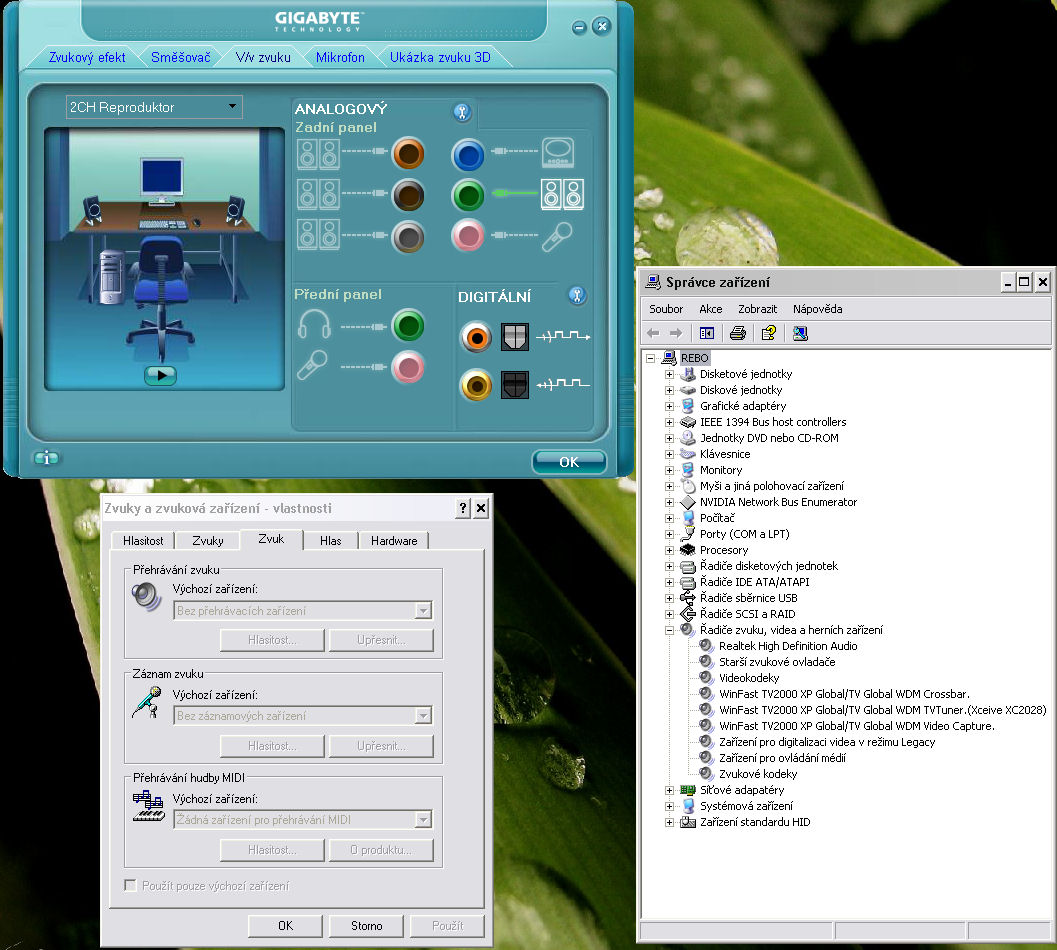
Task: Toggle the 'Použít pouze výchozí zařízení' checkbox
Action: [130, 886]
